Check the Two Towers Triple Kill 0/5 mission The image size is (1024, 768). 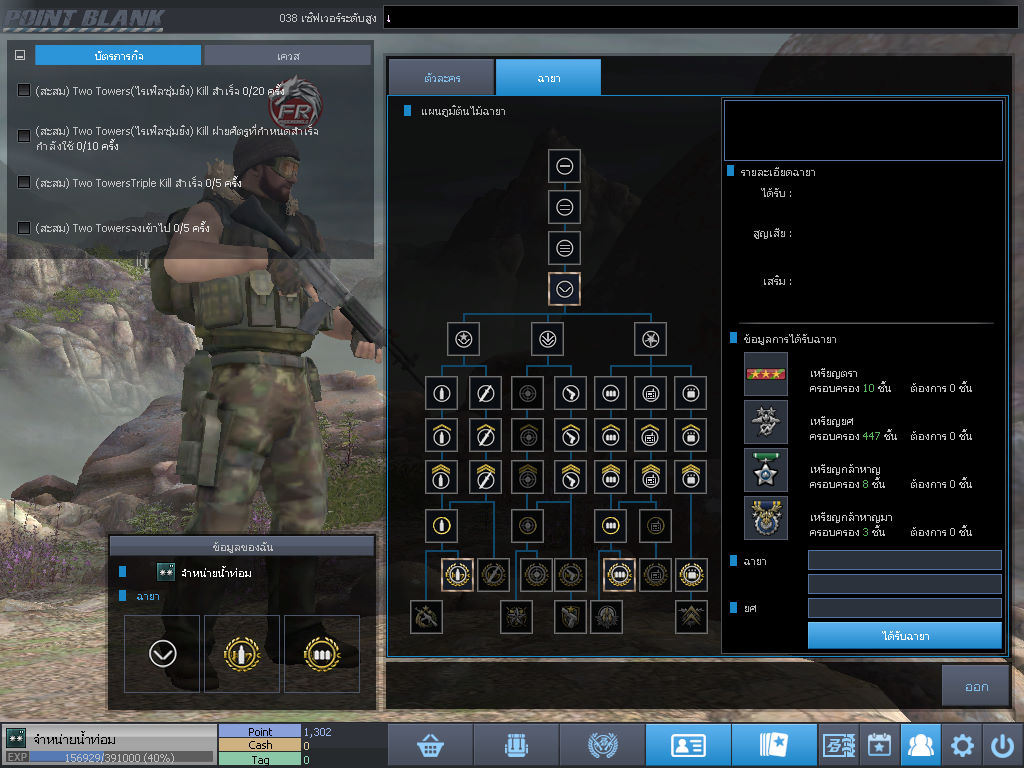tap(24, 182)
